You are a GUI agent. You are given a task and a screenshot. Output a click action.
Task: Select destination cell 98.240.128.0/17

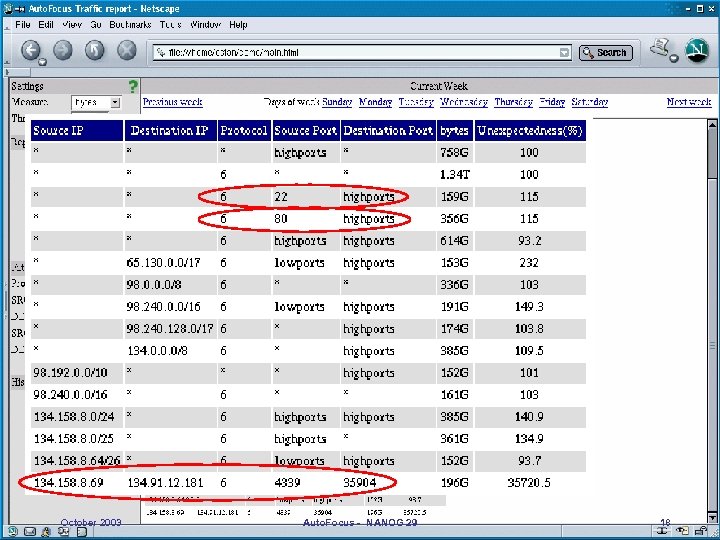(x=170, y=329)
